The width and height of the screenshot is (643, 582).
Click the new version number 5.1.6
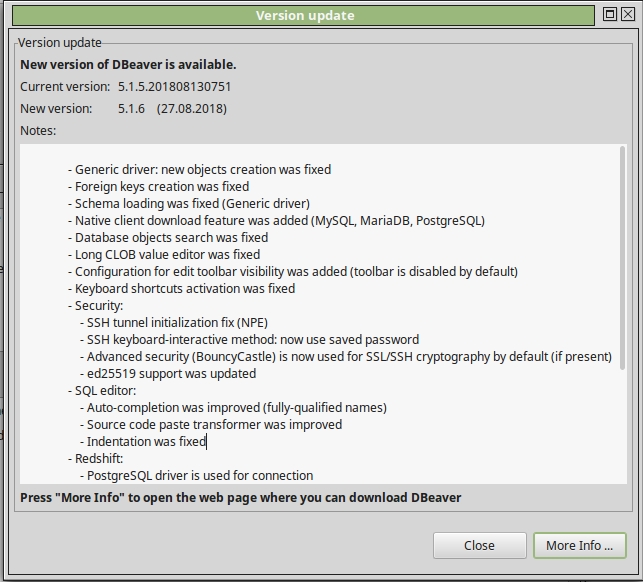click(x=131, y=109)
